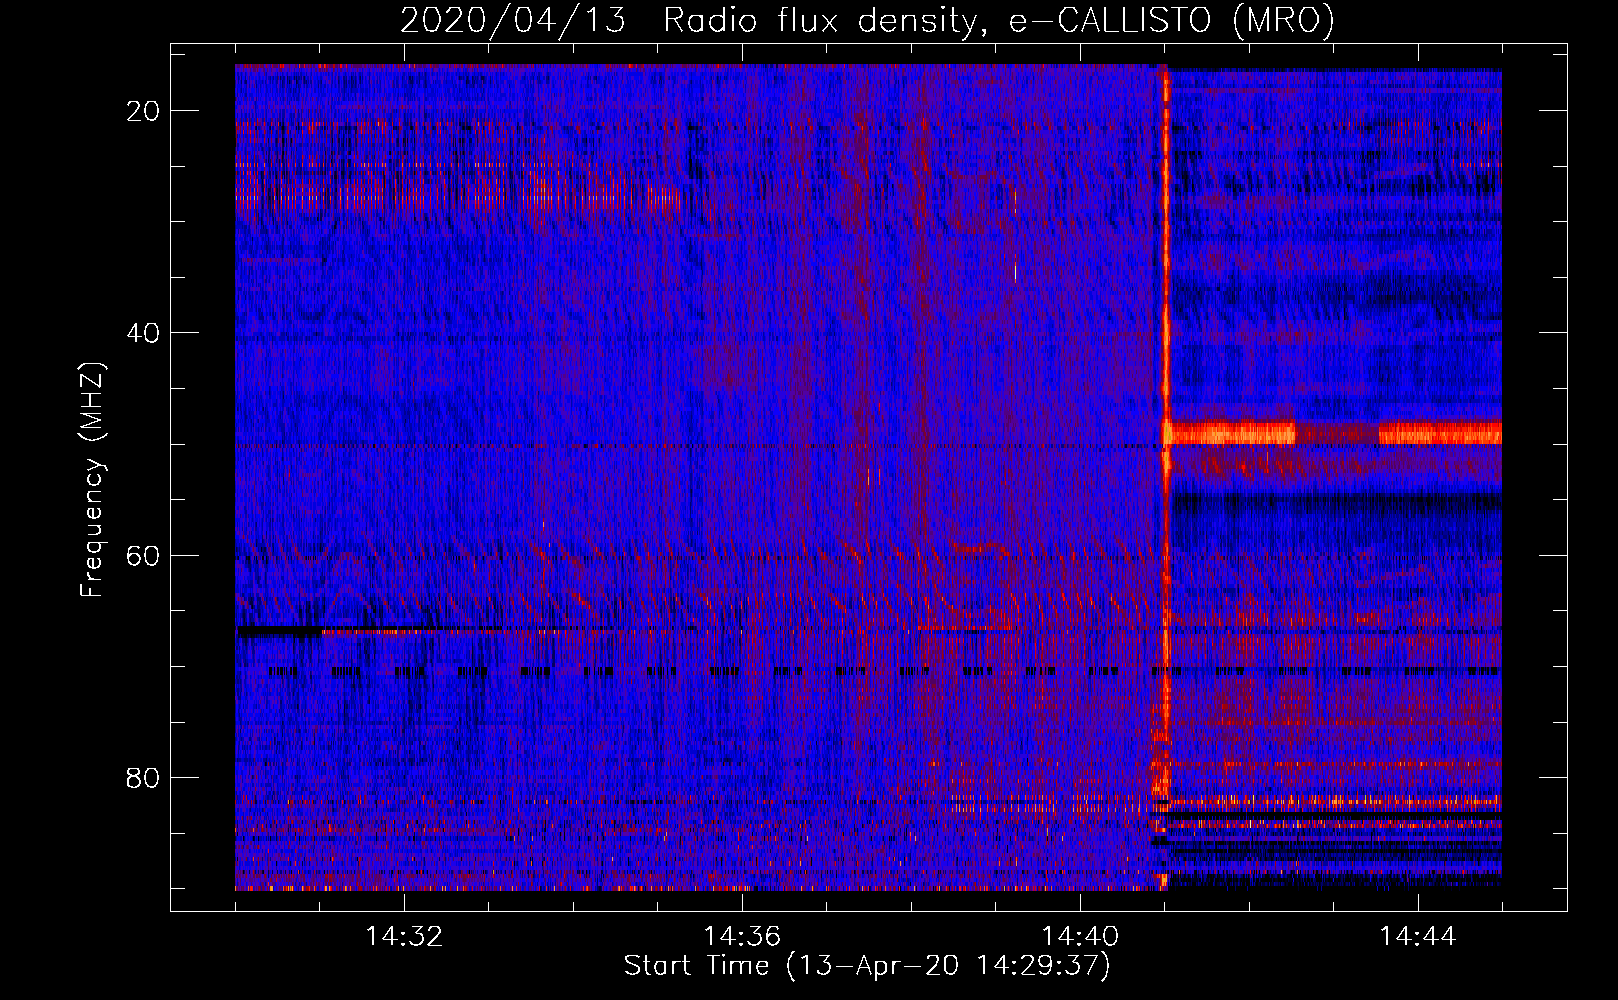Click the '14:40' time tick label
This screenshot has width=1618, height=1000.
pos(1080,937)
